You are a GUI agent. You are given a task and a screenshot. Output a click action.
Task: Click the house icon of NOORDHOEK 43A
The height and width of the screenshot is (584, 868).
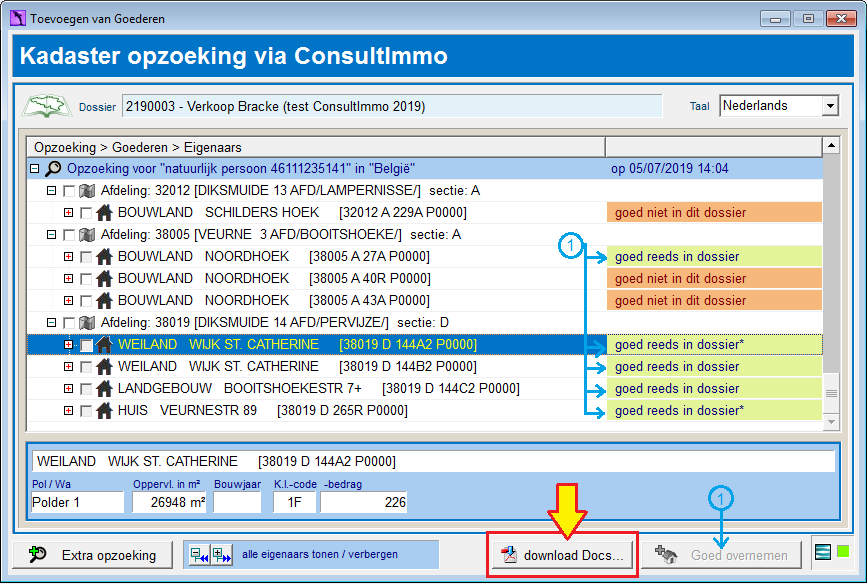[104, 301]
